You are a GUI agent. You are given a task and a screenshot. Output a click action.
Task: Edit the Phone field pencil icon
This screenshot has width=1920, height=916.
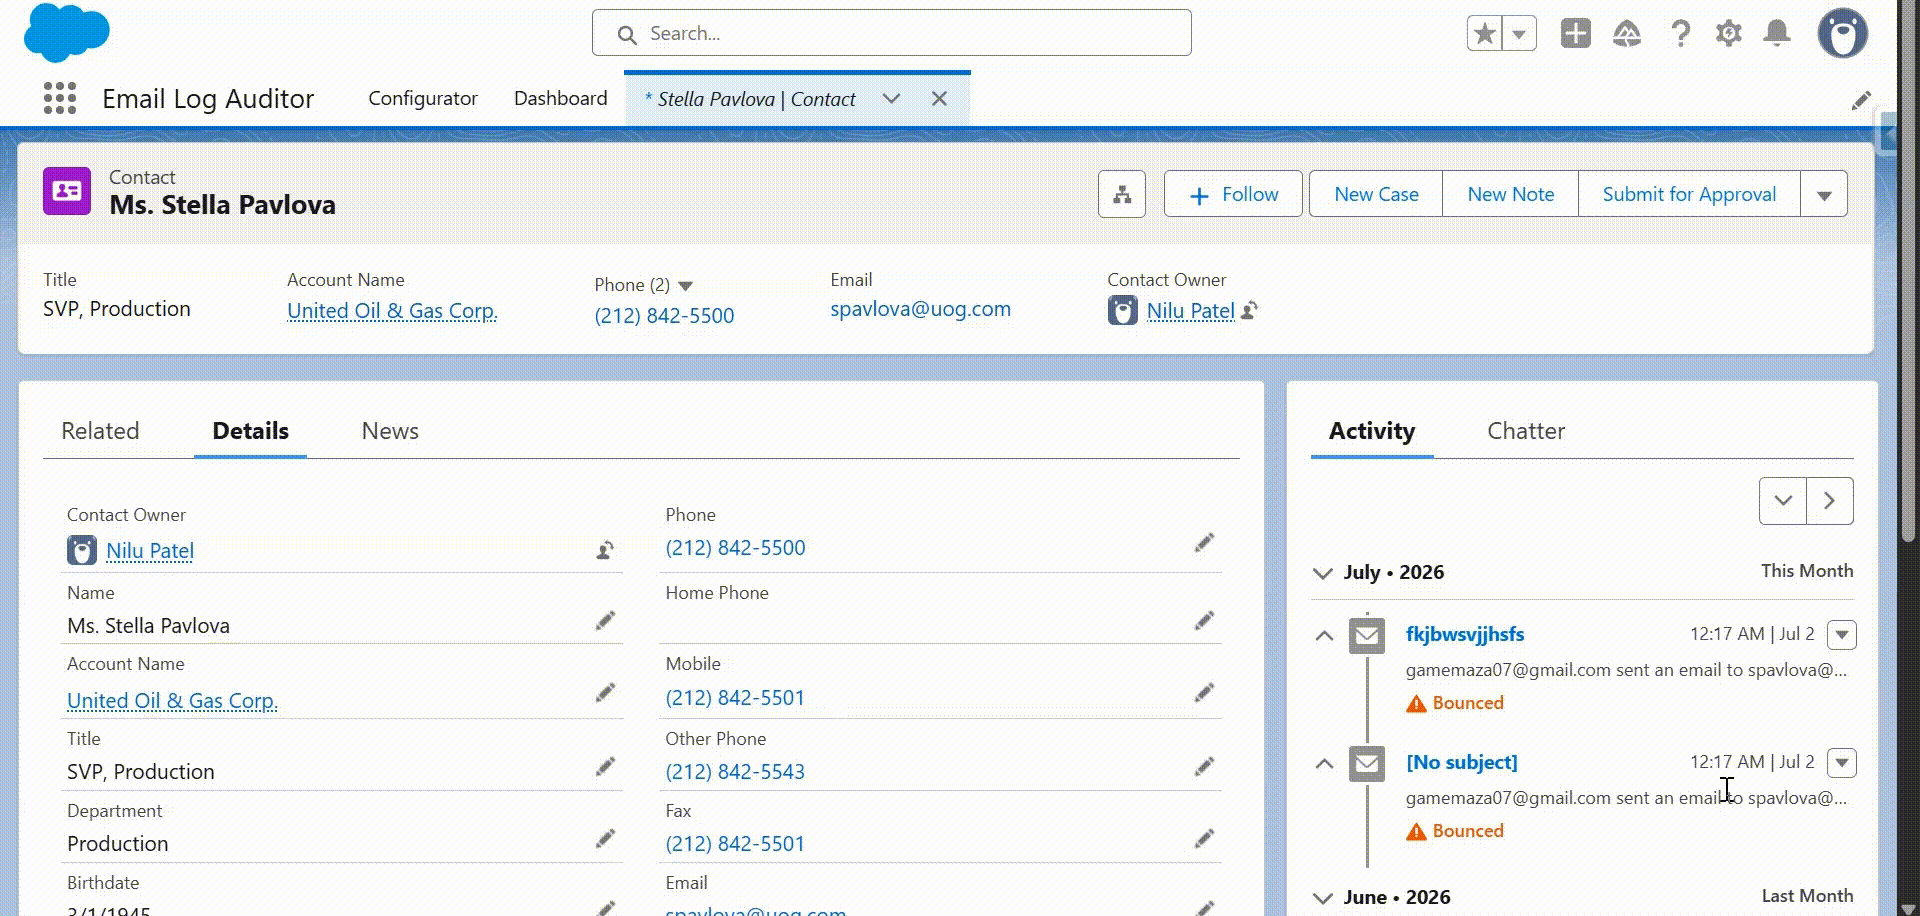1204,542
